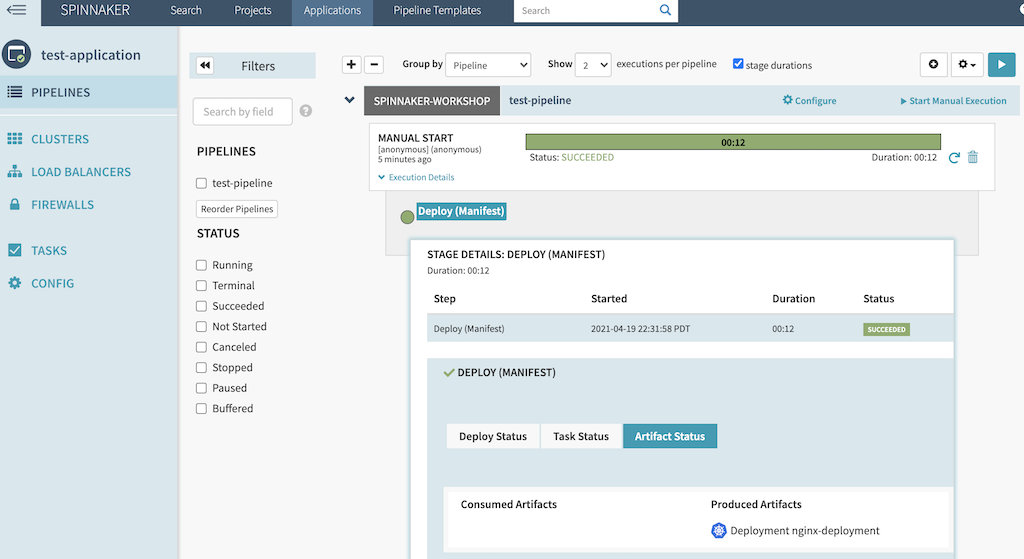Click the SUCCEEDED status badge
Viewport: 1024px width, 559px height.
tap(886, 329)
